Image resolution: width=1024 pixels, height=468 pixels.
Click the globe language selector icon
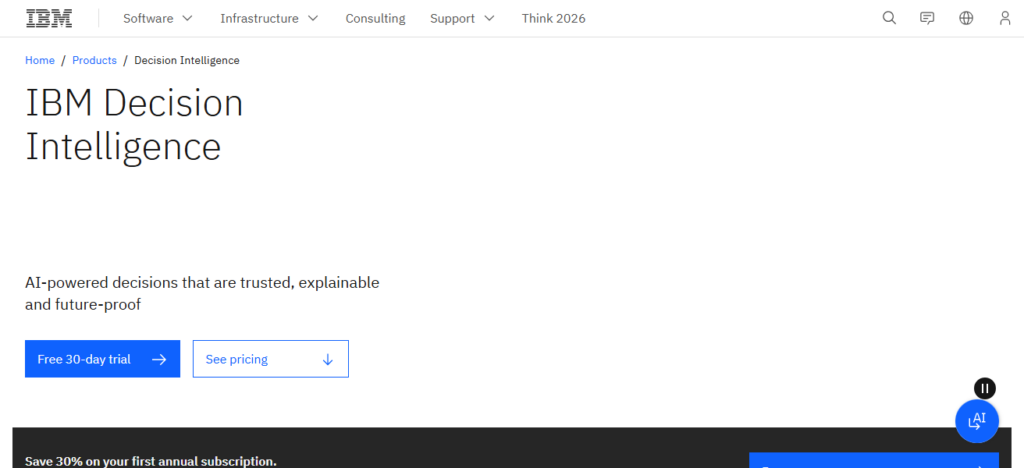click(966, 18)
